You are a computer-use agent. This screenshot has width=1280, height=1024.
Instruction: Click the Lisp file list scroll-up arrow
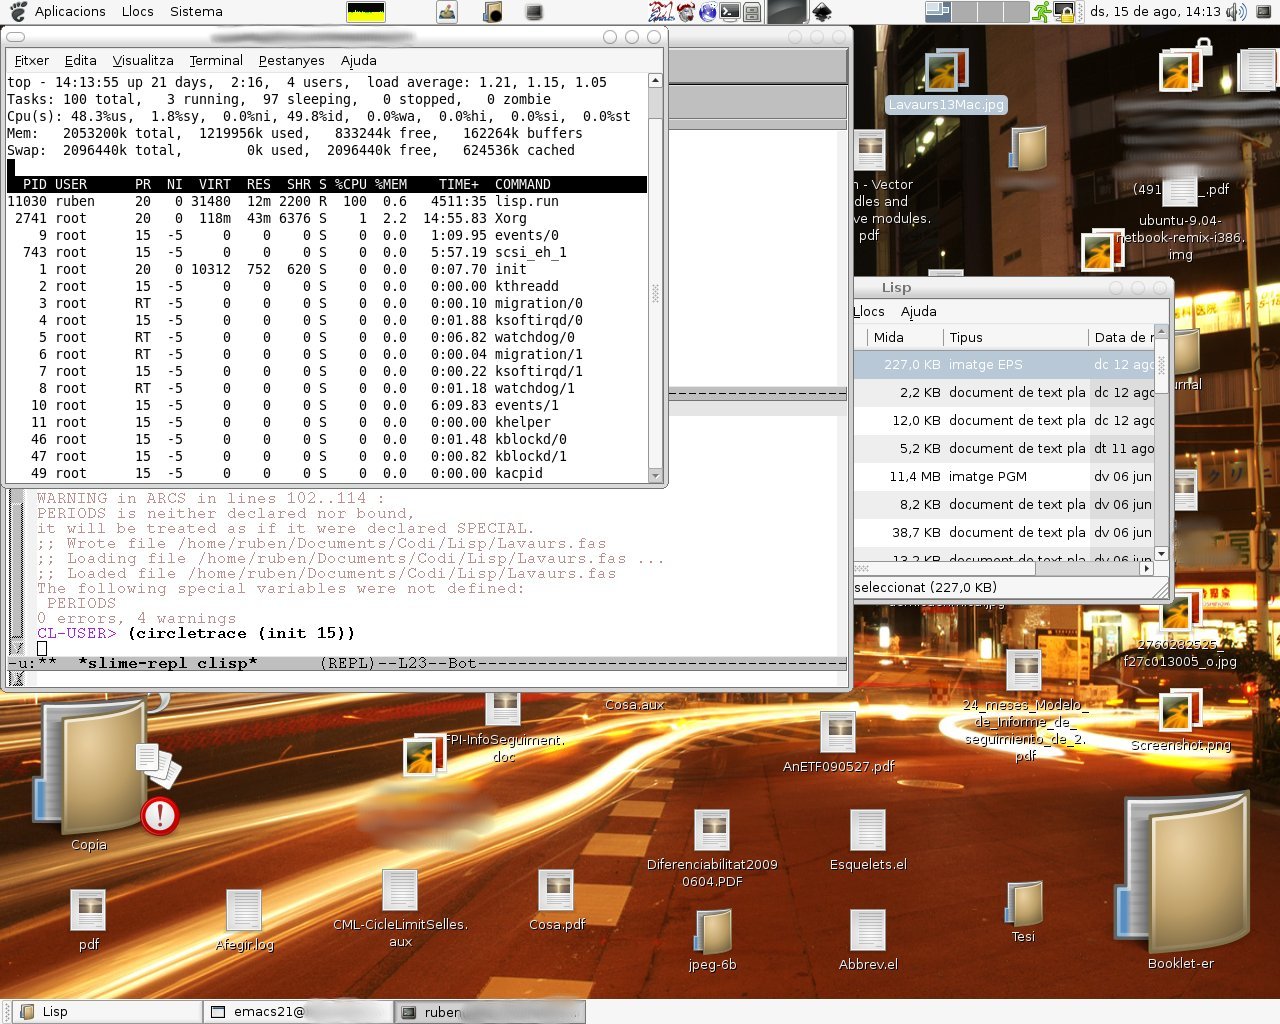(1162, 331)
